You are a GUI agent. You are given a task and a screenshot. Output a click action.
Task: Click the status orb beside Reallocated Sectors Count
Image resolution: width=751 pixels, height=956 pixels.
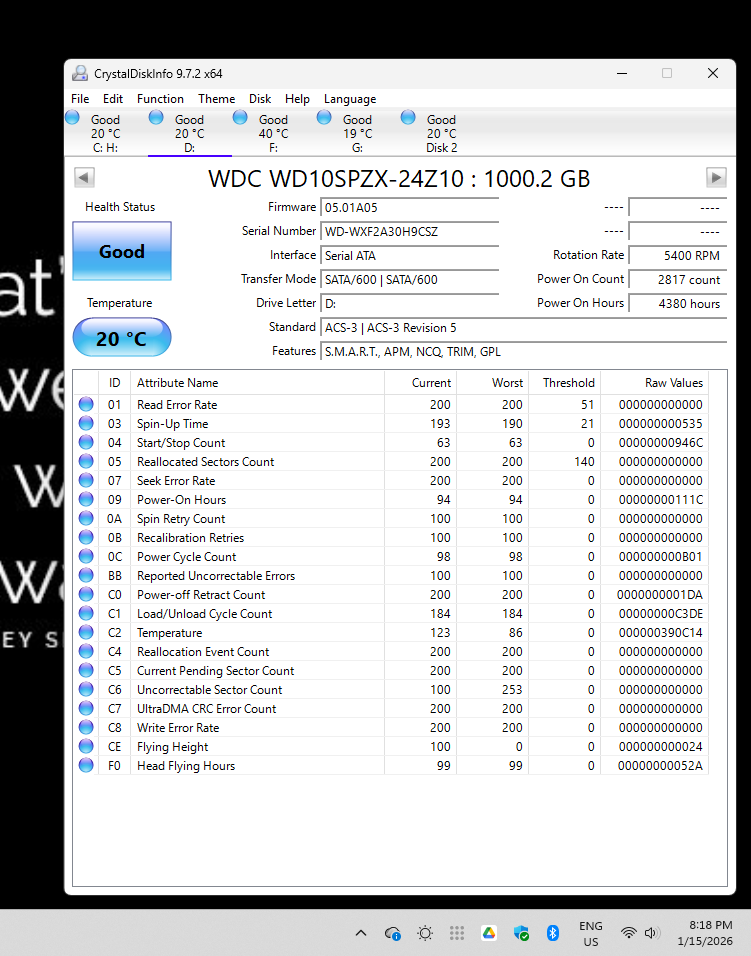86,462
